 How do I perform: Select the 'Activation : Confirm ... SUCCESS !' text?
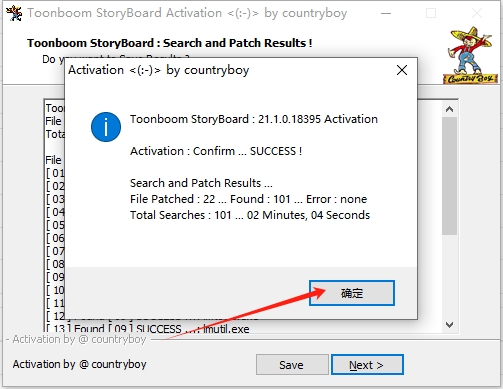coord(216,151)
